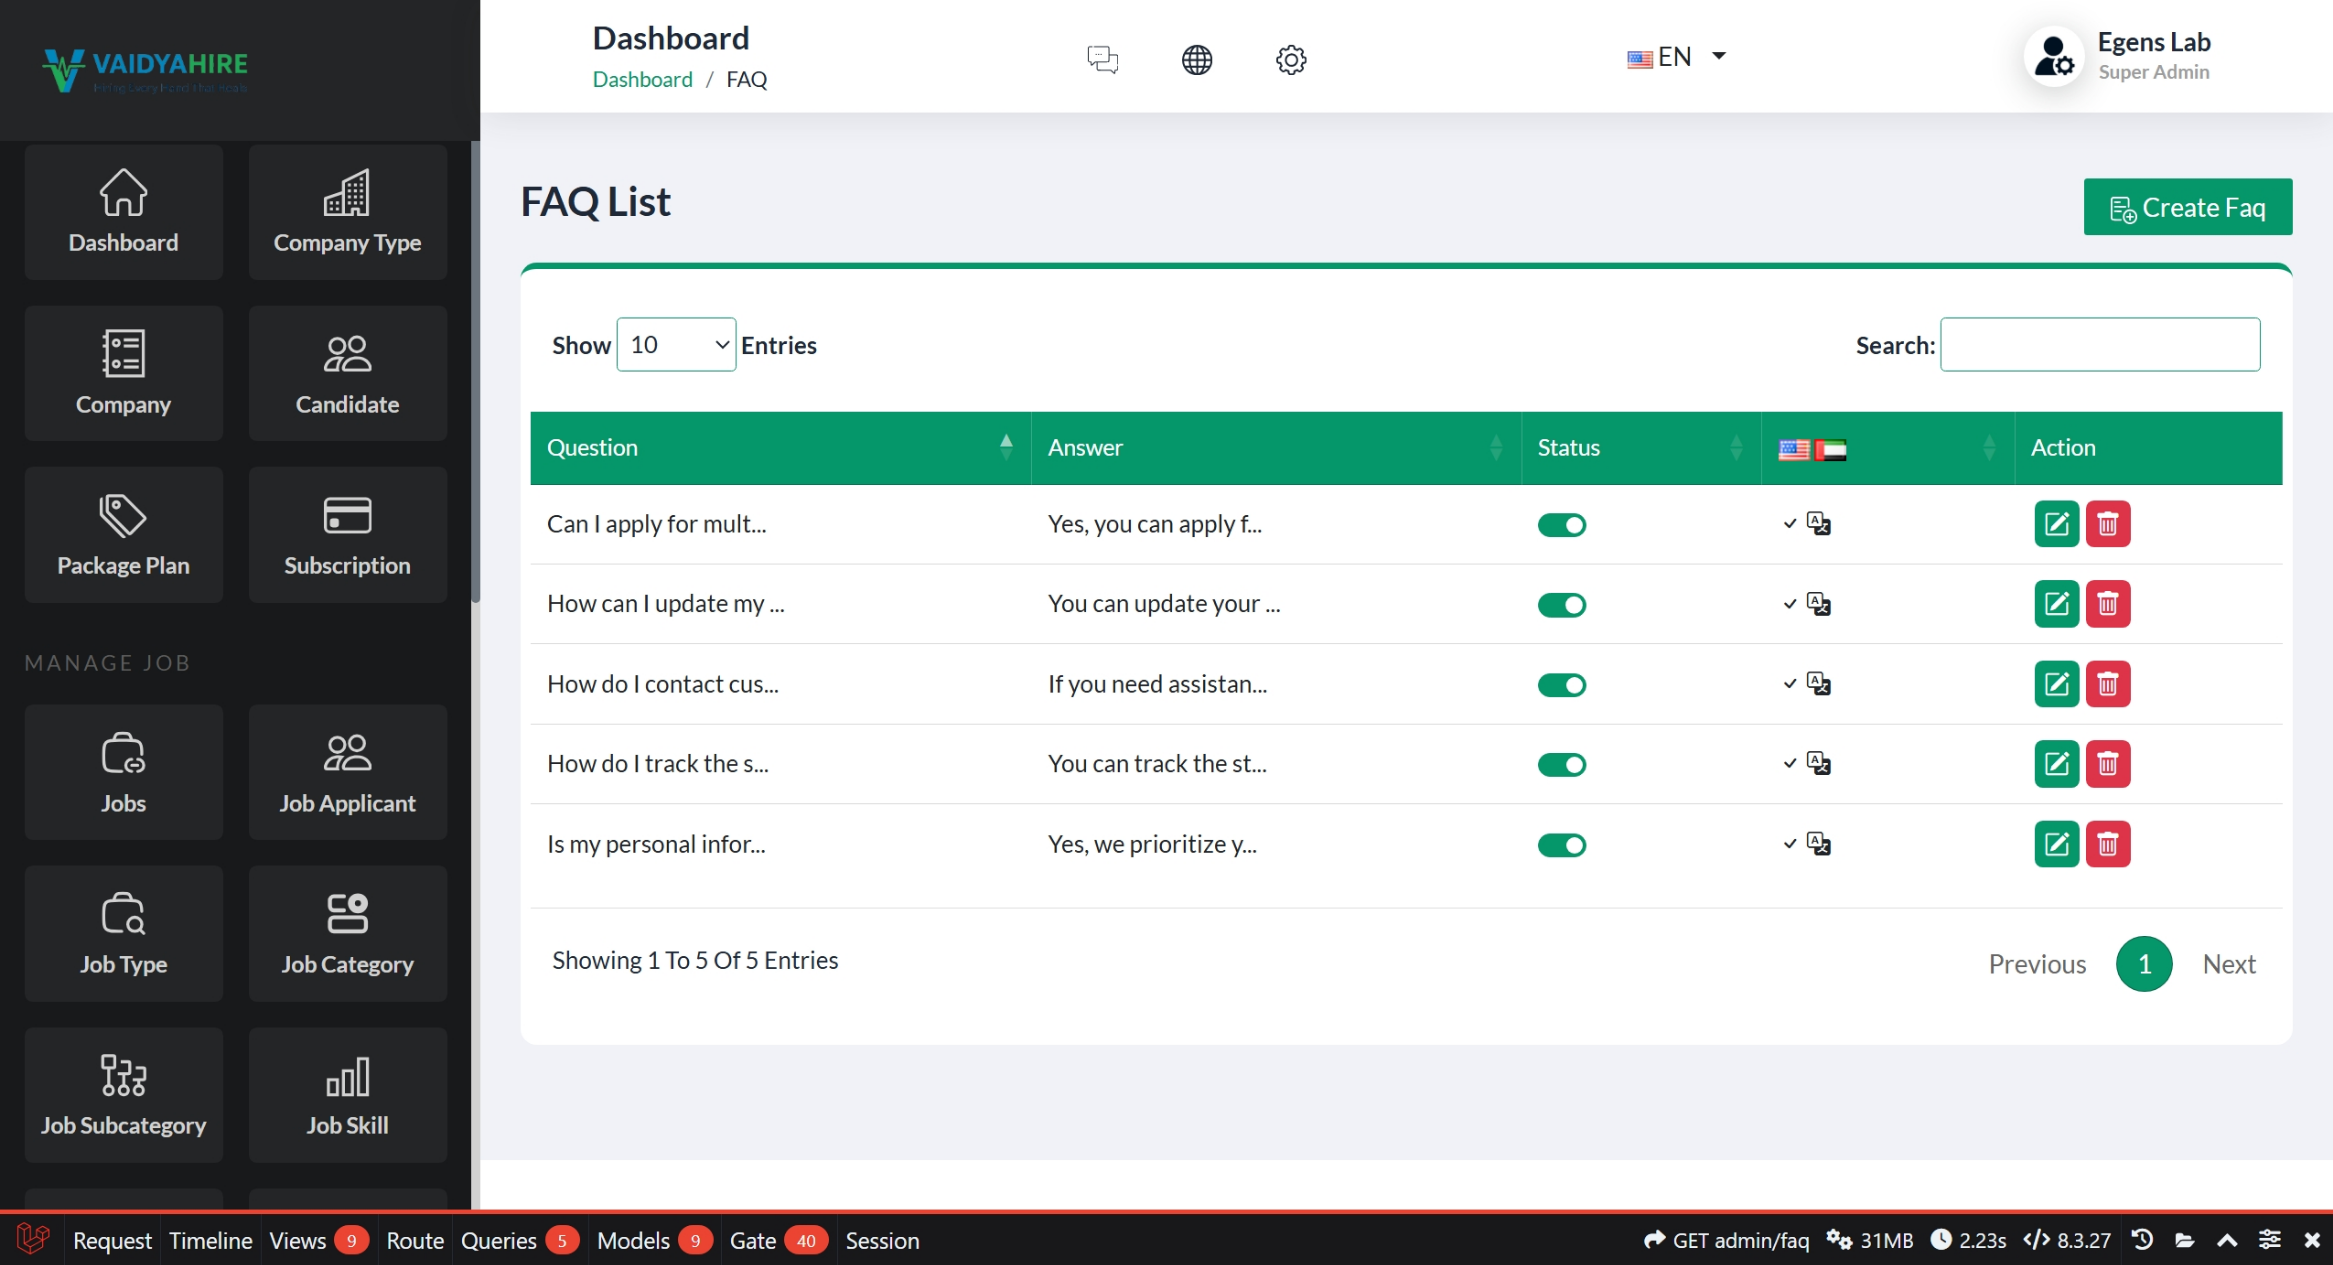Switch off status of 'Is my personal infor...' FAQ

coord(1561,846)
